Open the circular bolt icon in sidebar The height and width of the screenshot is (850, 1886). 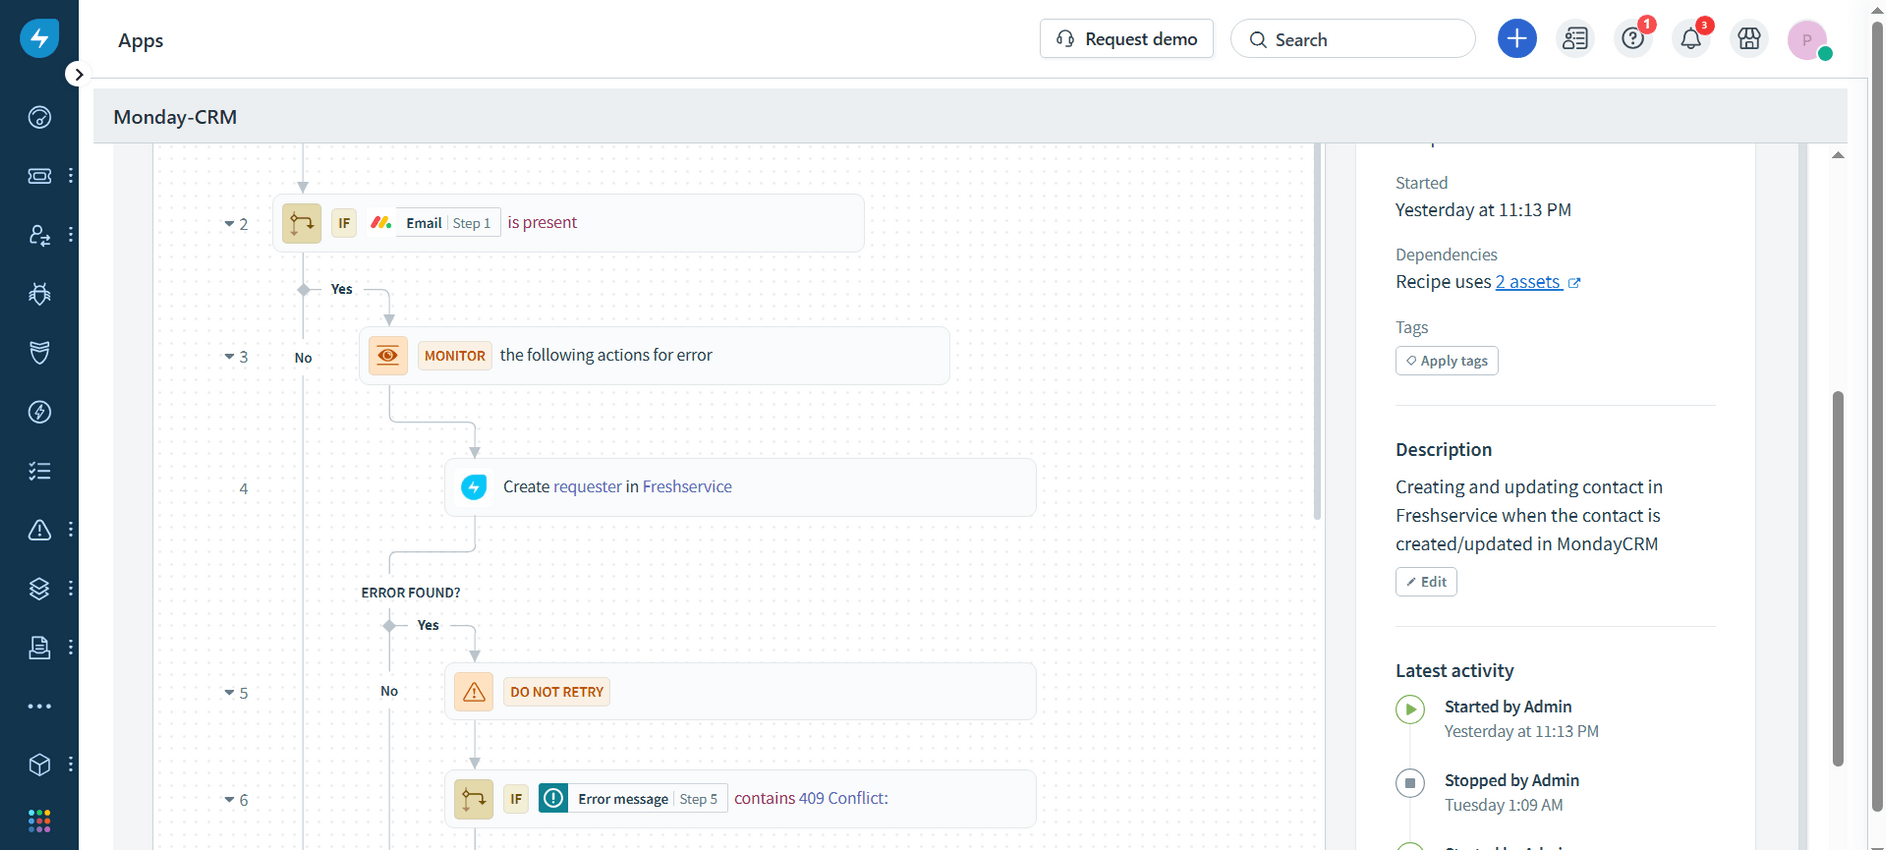pyautogui.click(x=39, y=412)
